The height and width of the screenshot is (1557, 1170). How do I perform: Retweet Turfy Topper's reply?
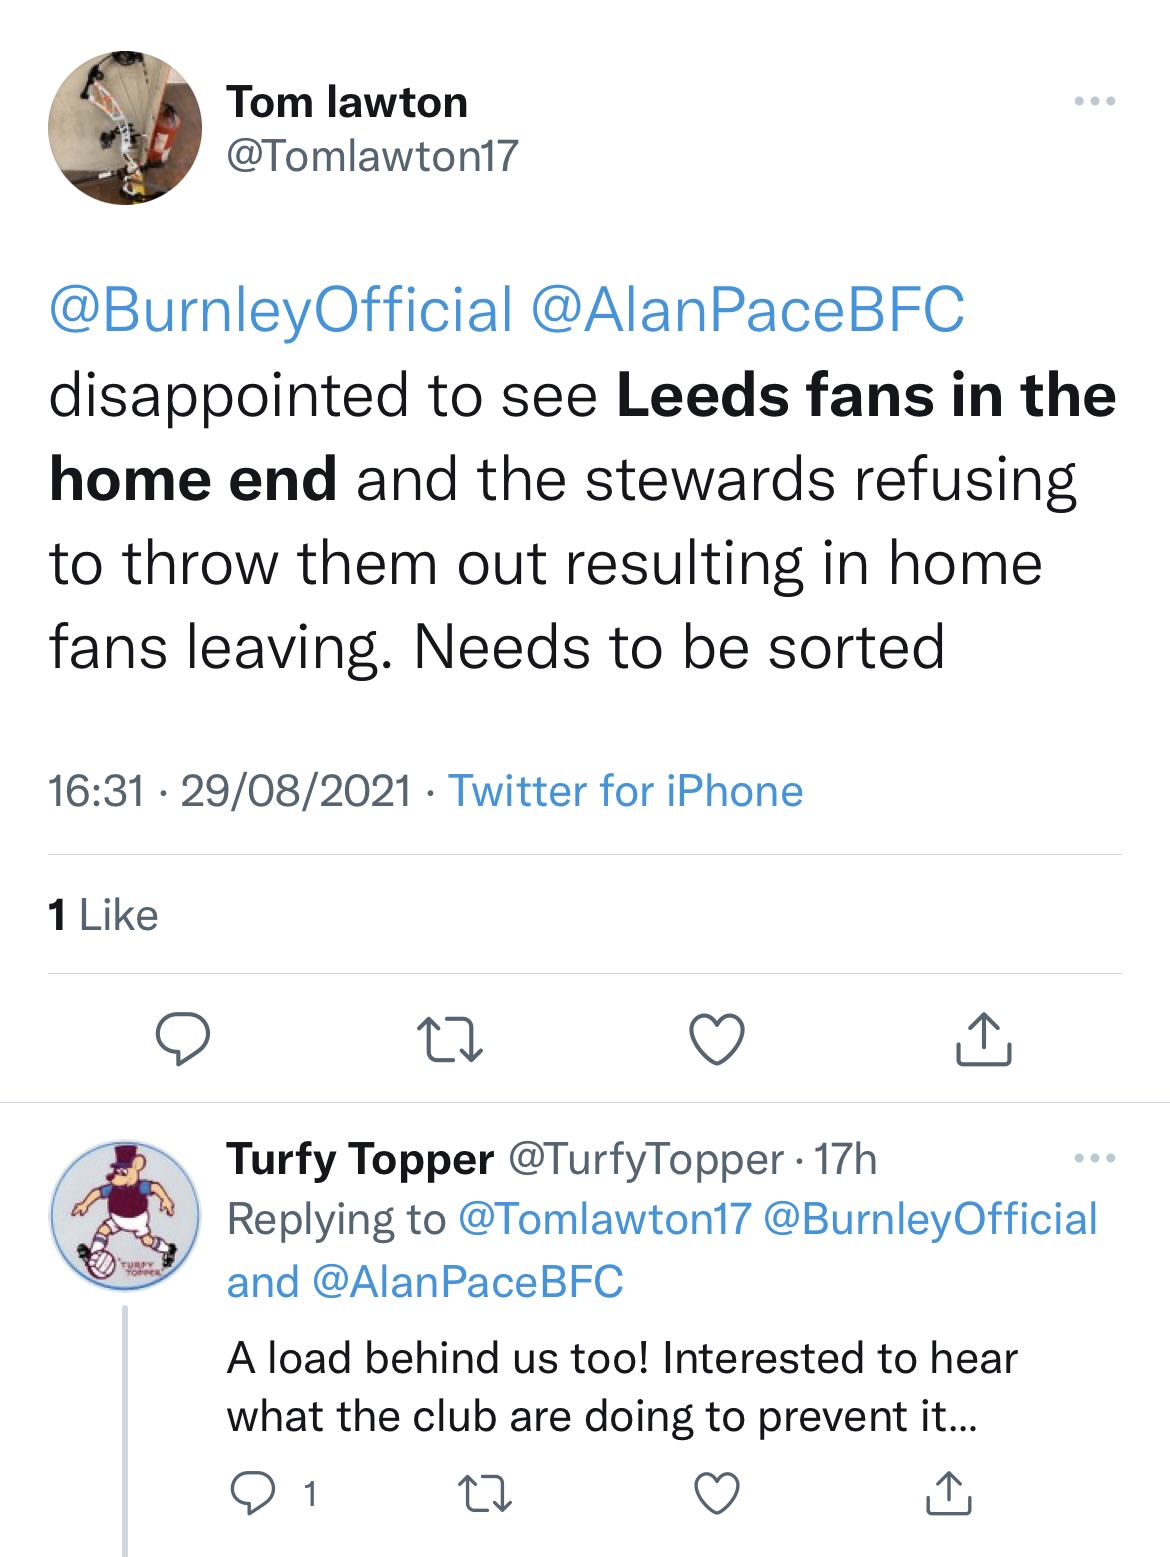point(485,1493)
